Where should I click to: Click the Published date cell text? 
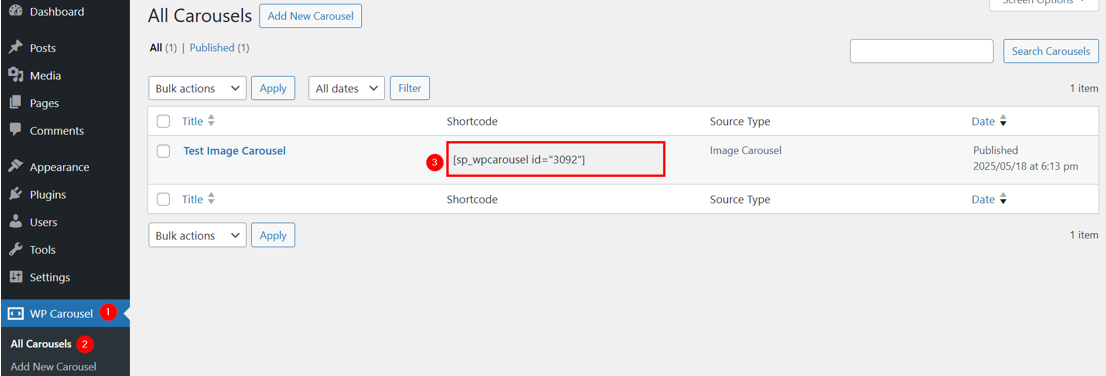(1026, 158)
